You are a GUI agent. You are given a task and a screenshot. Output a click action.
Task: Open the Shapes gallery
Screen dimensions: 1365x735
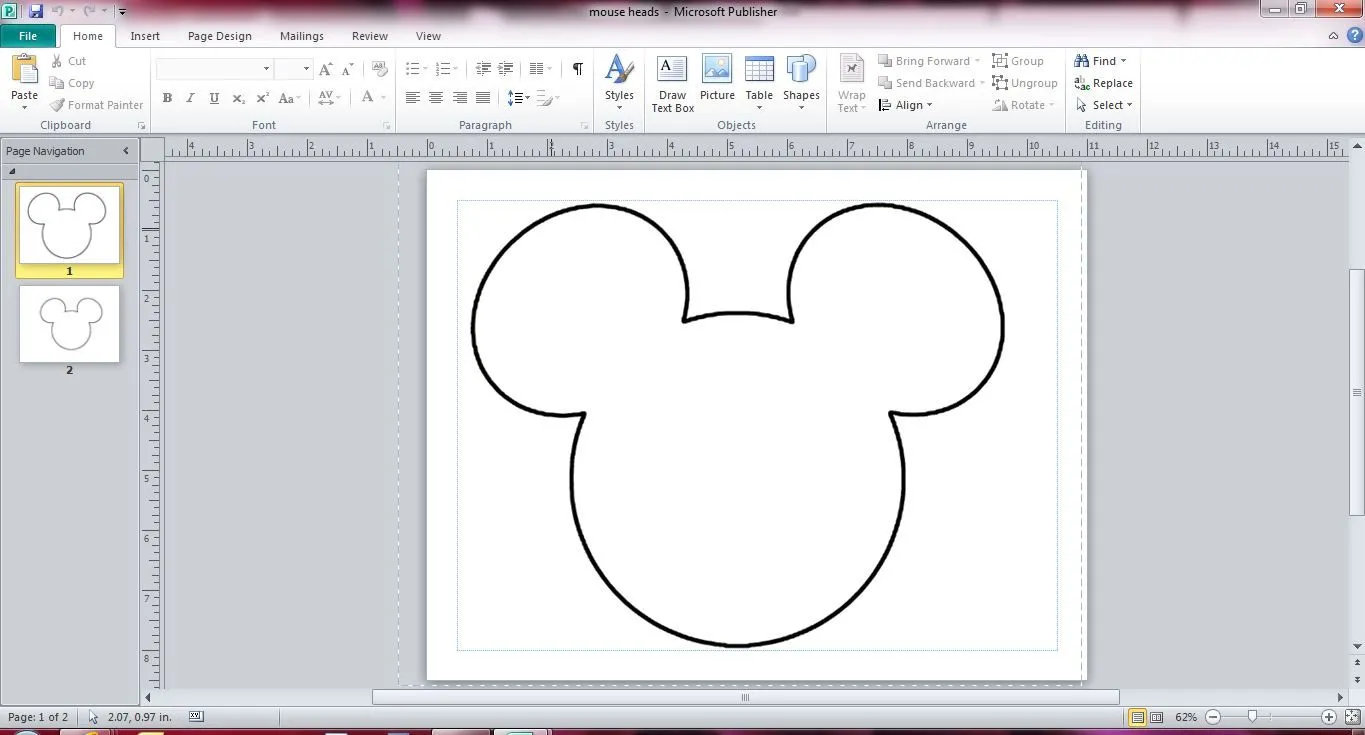point(801,84)
